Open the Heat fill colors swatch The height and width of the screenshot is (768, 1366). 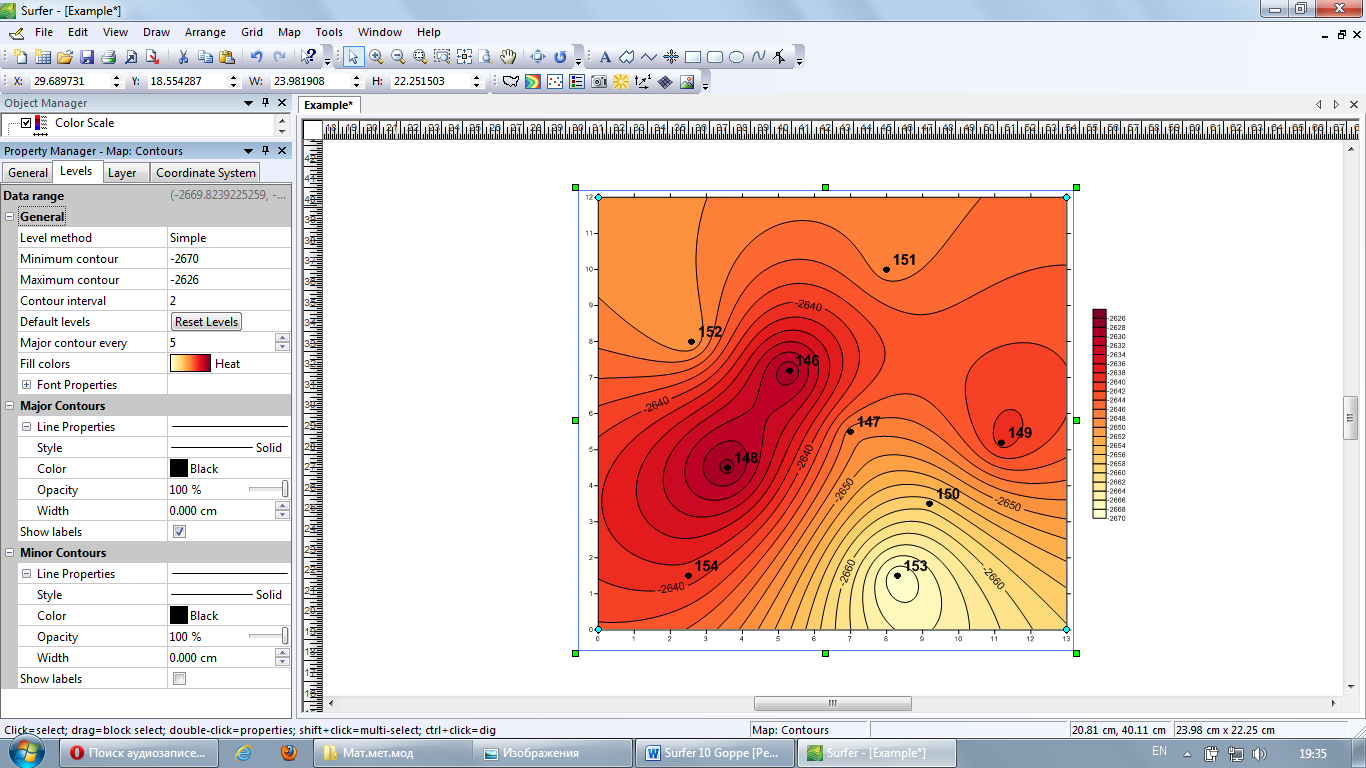tap(190, 364)
